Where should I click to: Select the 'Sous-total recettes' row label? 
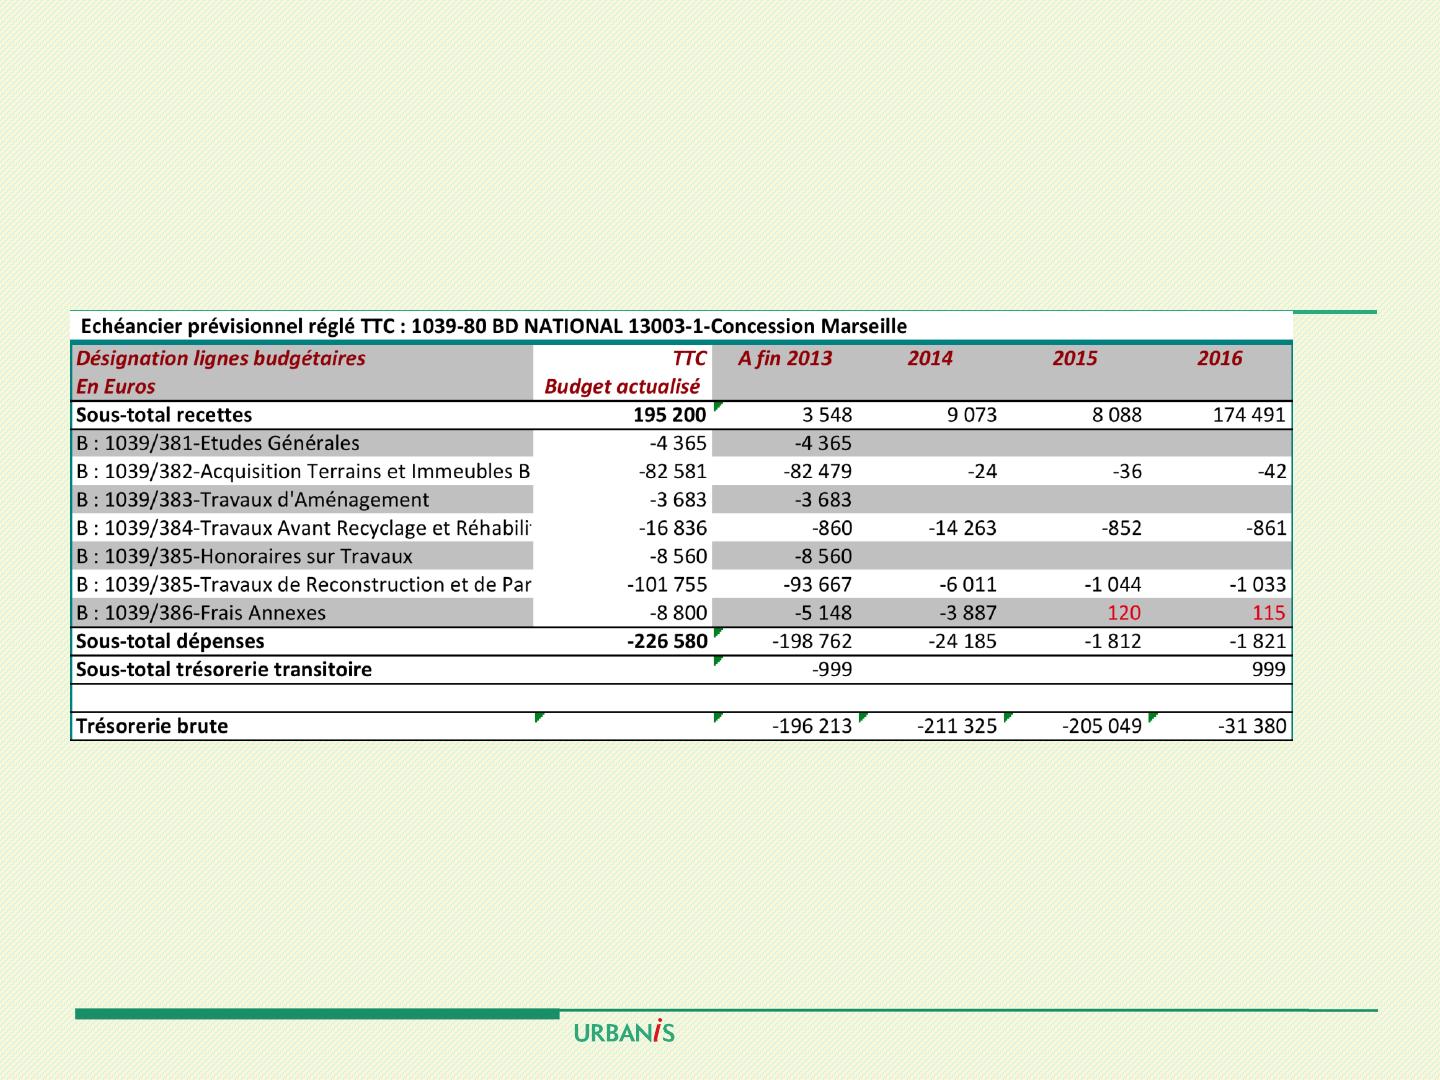pyautogui.click(x=164, y=415)
